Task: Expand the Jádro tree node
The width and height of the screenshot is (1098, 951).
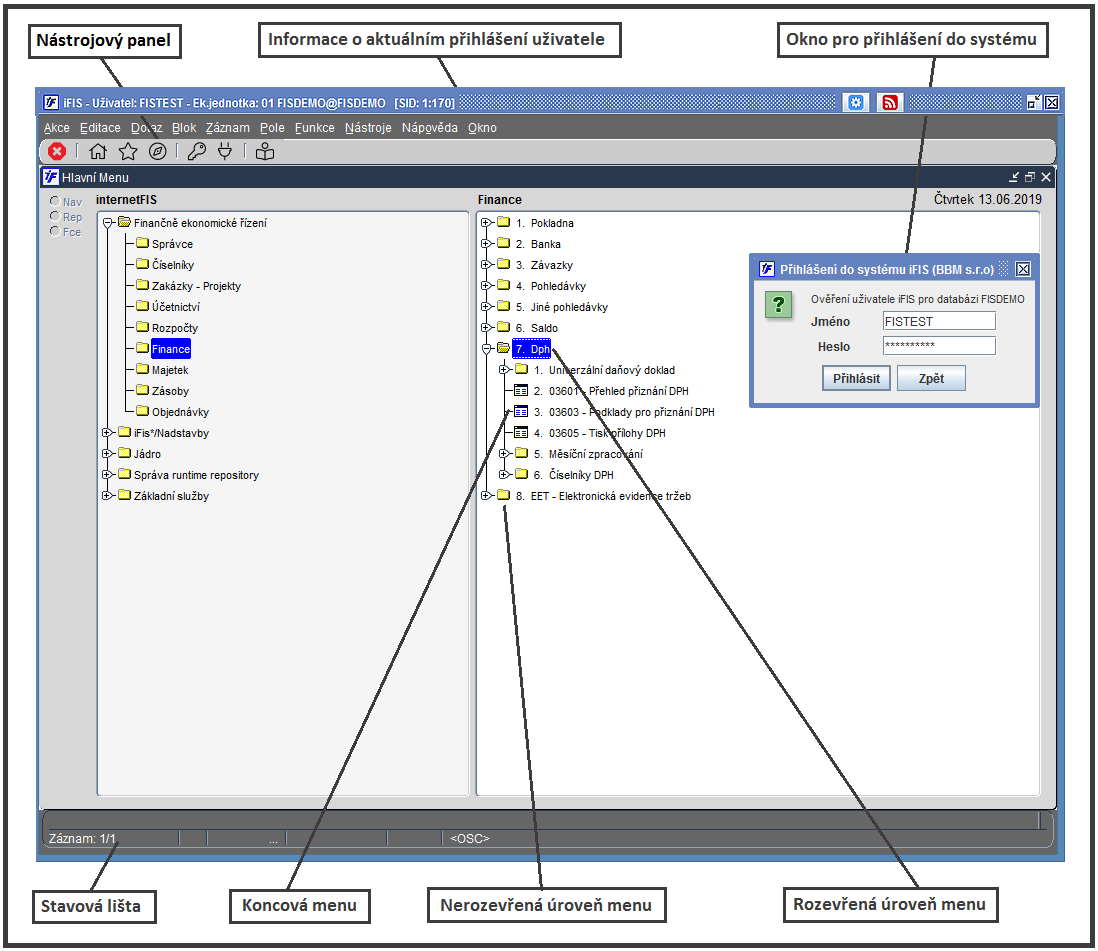Action: 107,453
